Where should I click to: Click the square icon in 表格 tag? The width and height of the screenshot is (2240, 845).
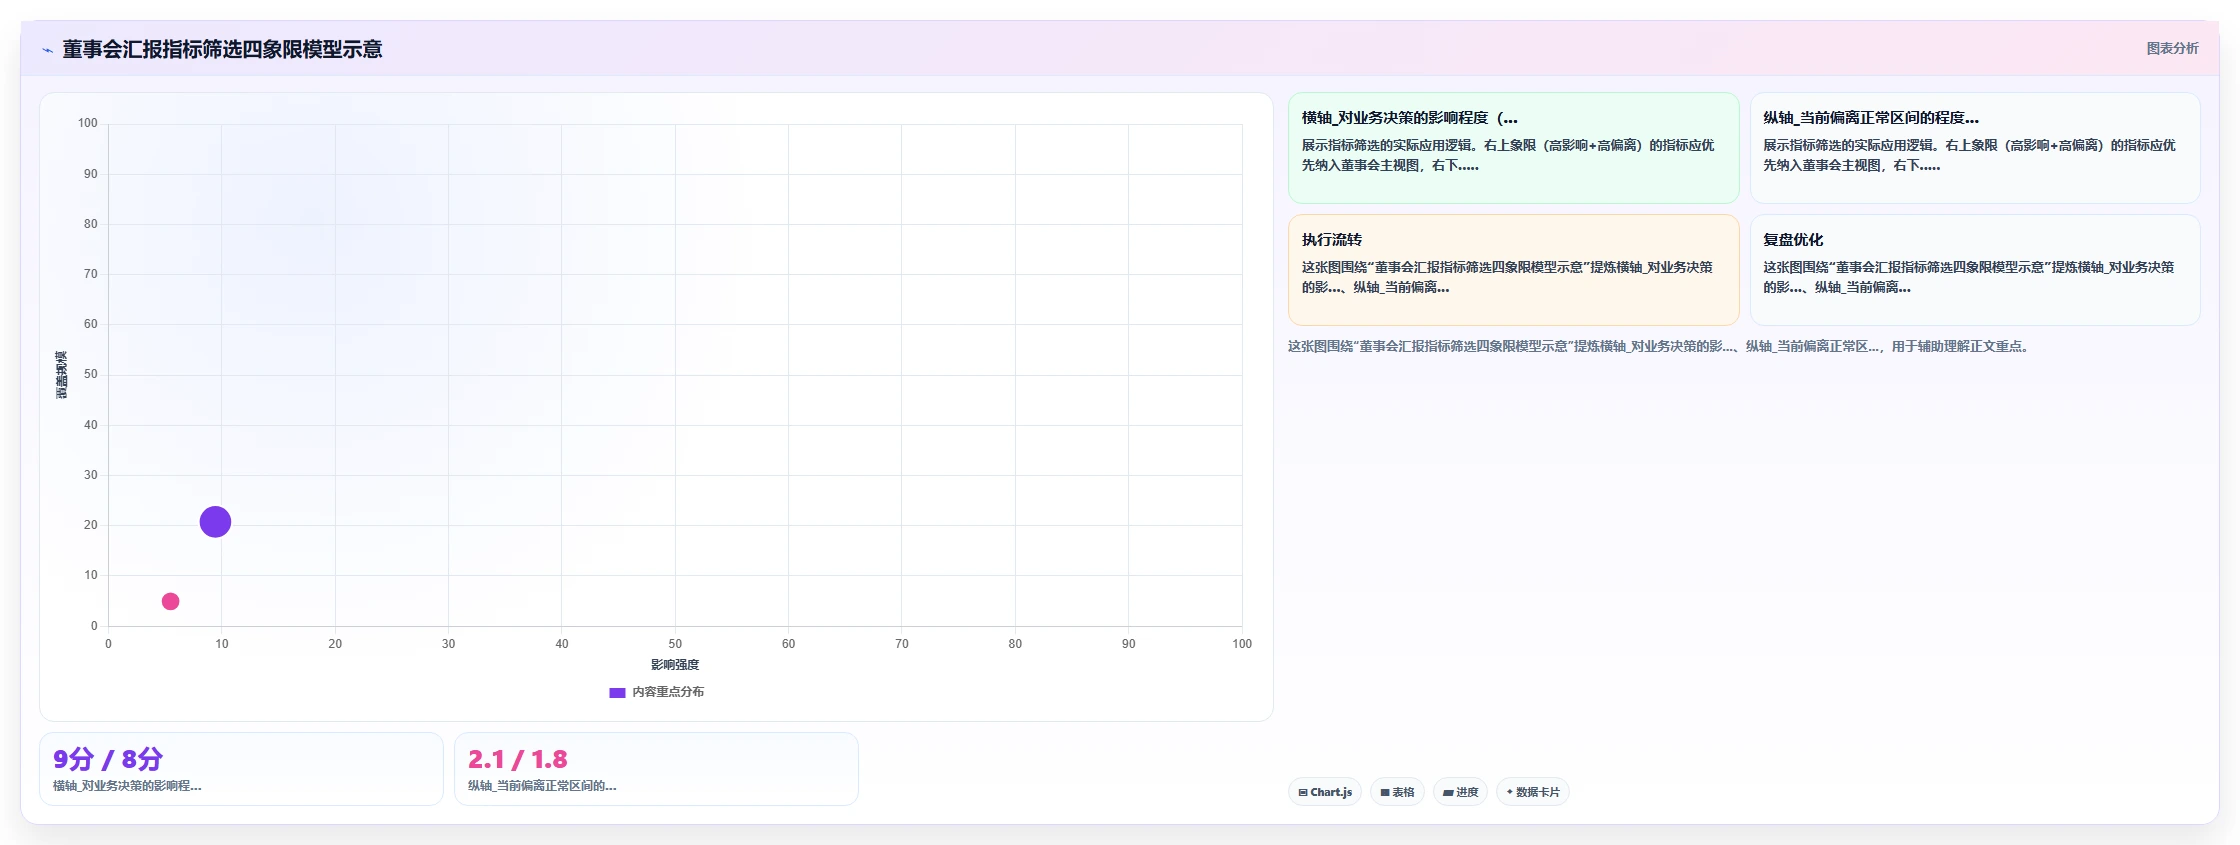point(1385,792)
